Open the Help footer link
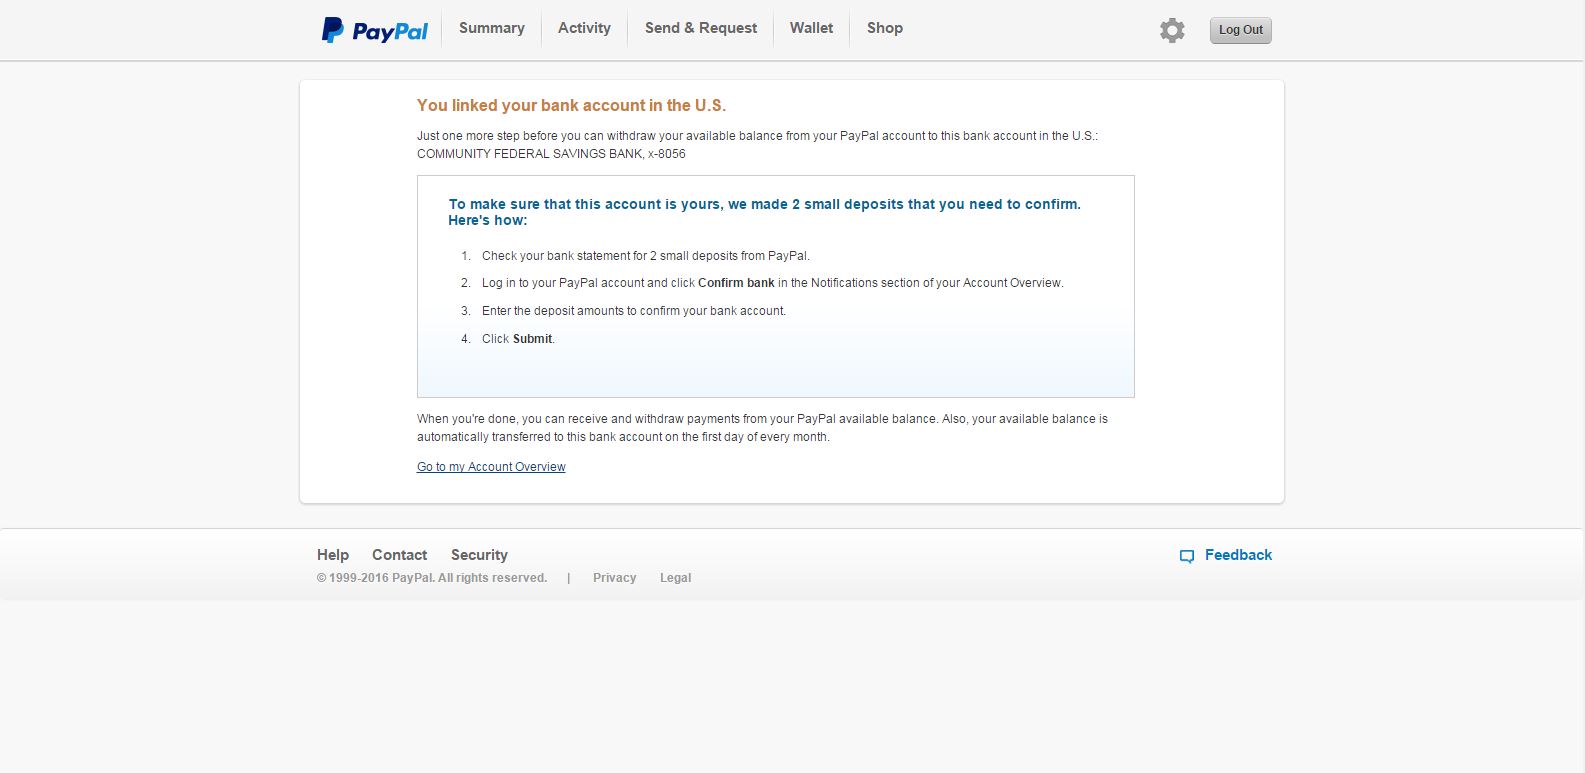This screenshot has height=773, width=1585. click(x=333, y=555)
